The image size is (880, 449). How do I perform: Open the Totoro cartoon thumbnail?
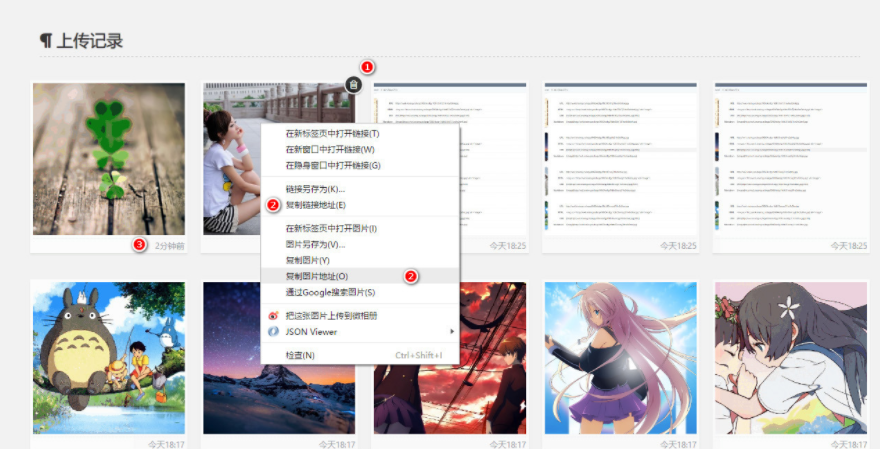coord(109,358)
